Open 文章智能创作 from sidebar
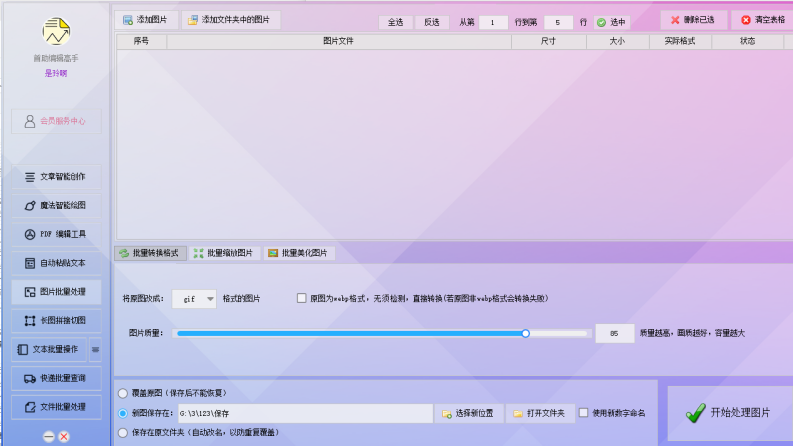The image size is (793, 447). click(x=56, y=177)
